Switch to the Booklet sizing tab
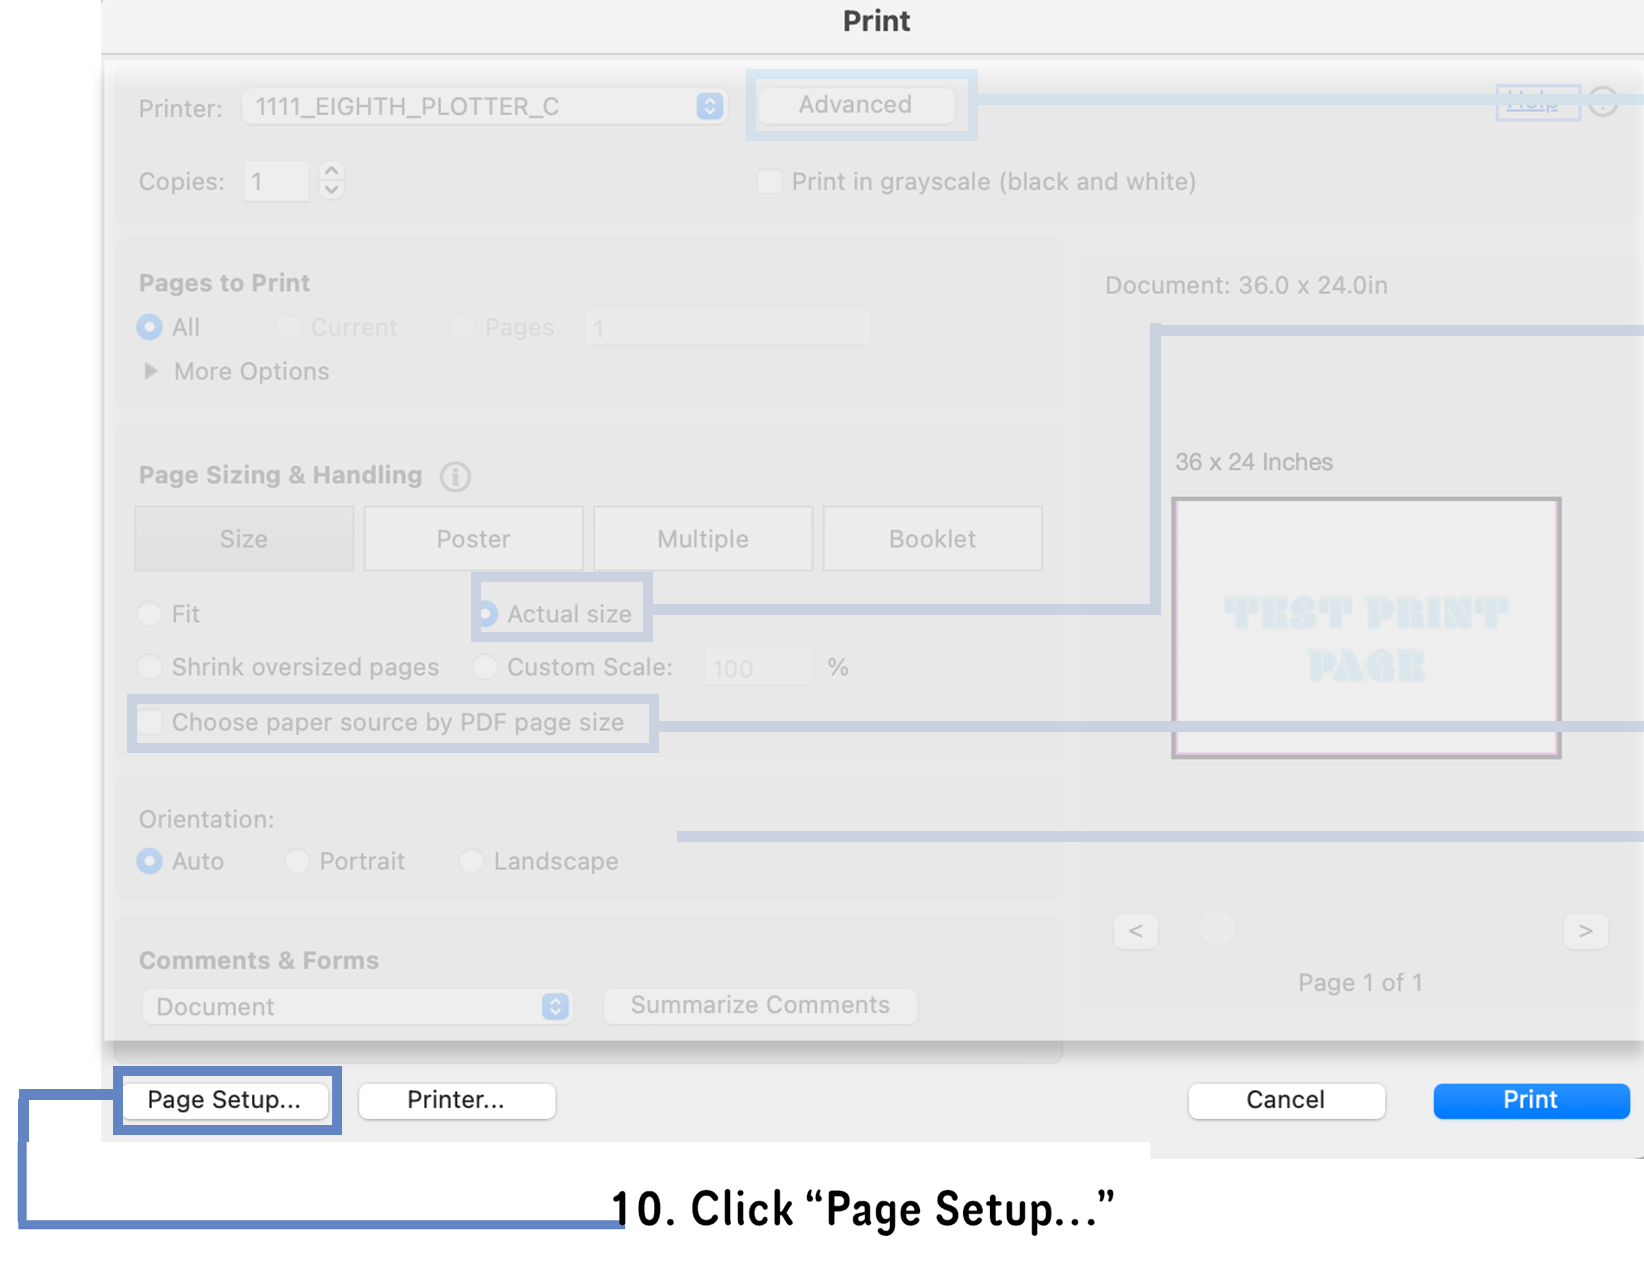Screen dimensions: 1644x1269 pyautogui.click(x=932, y=538)
